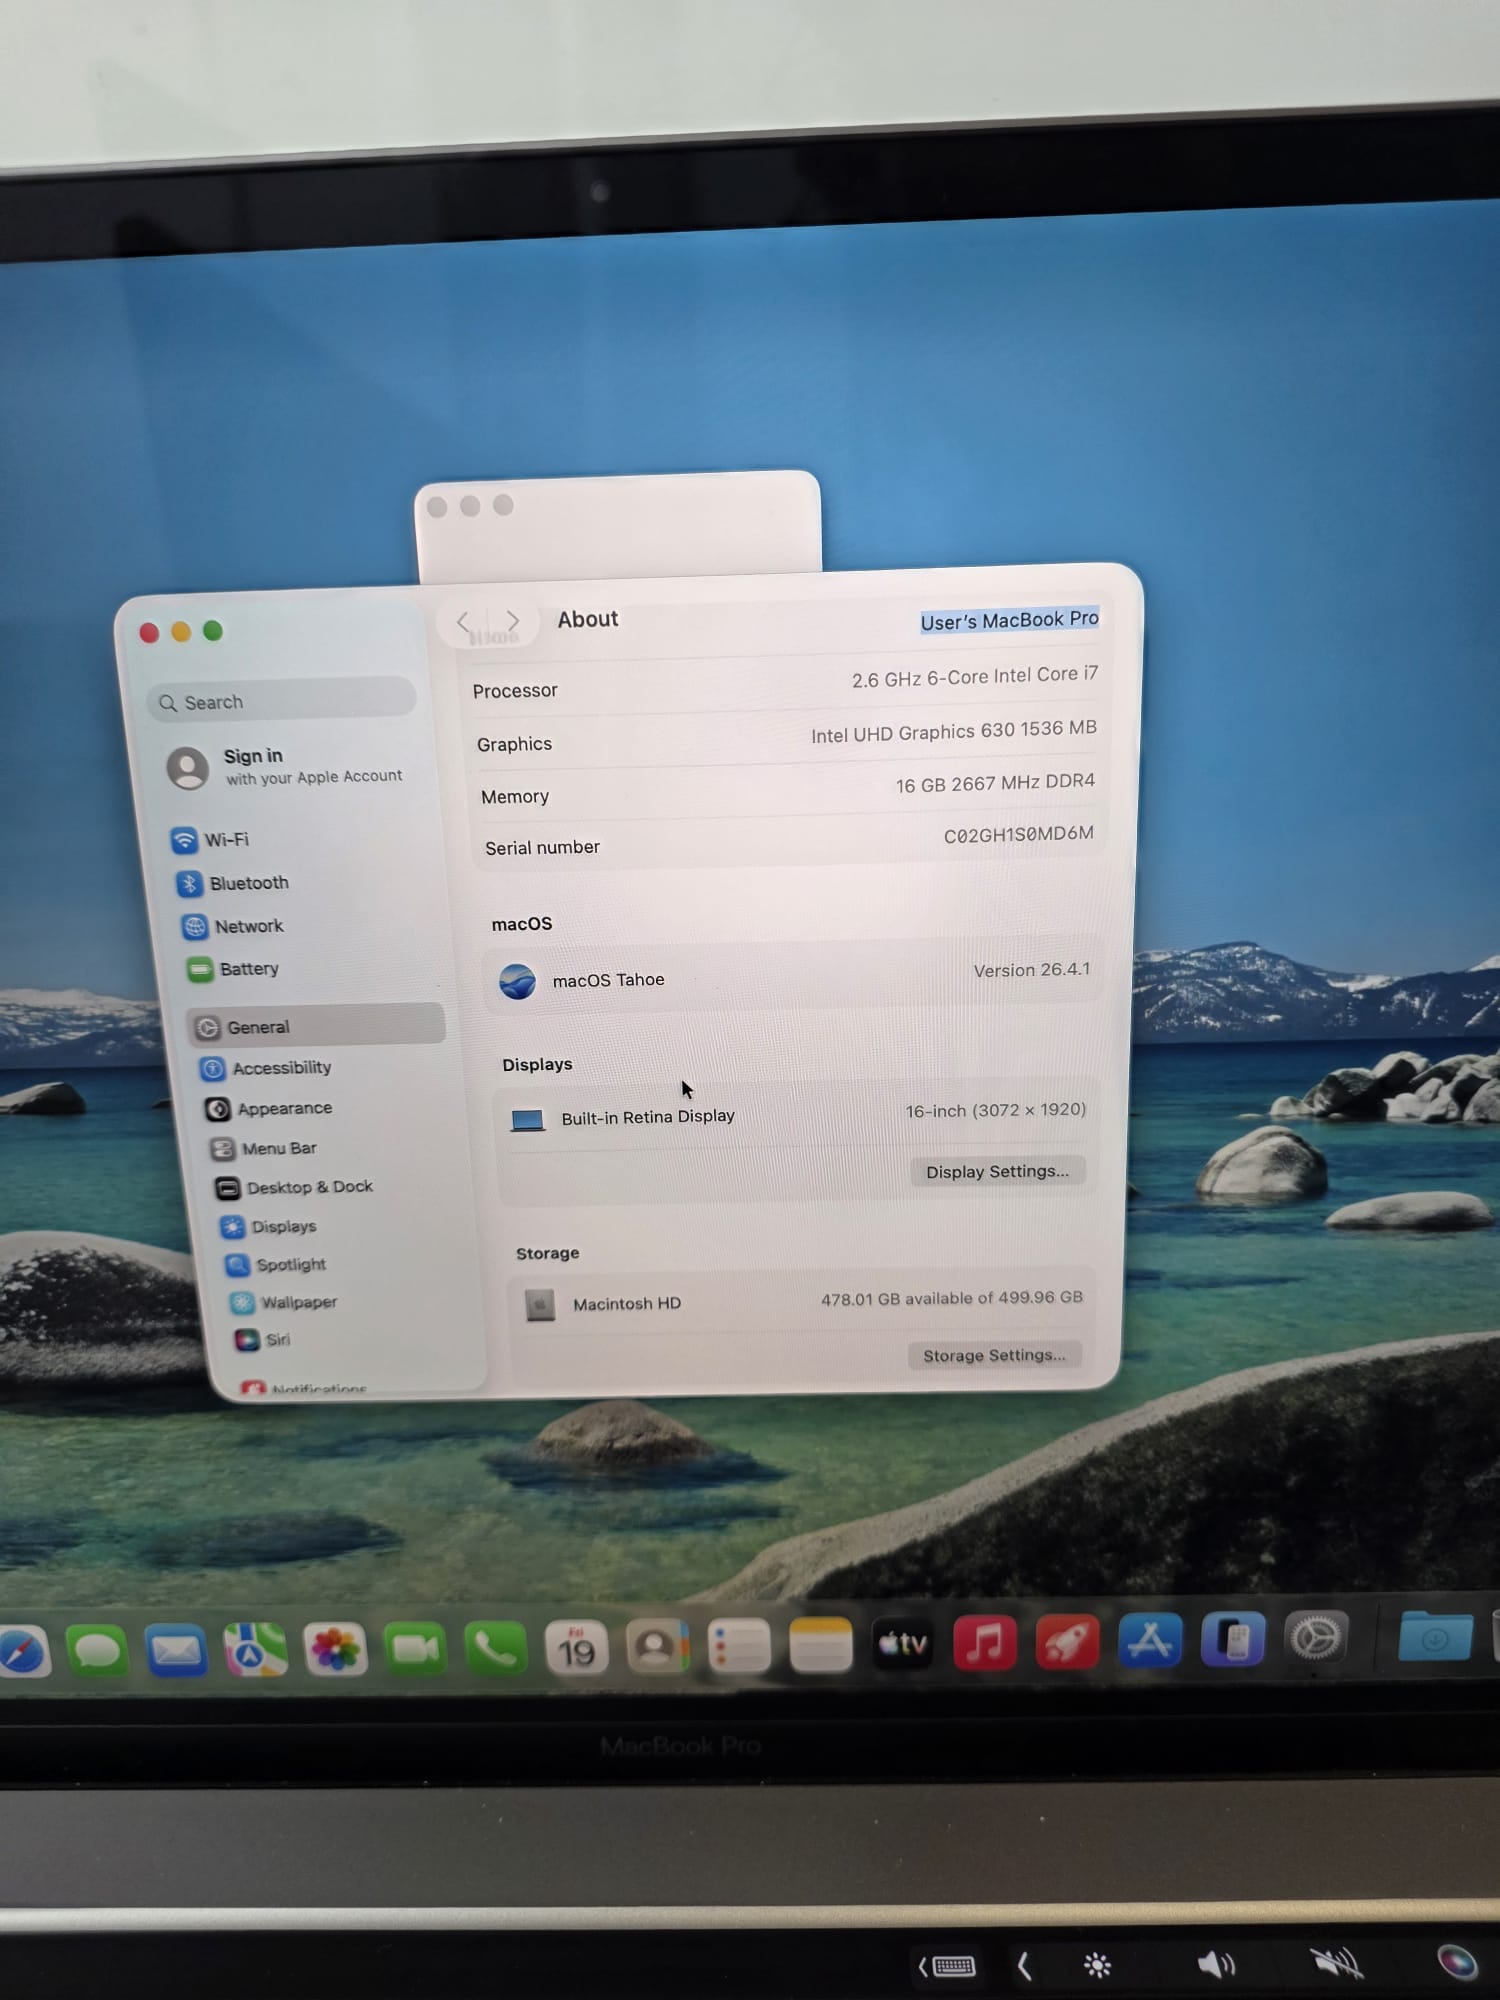
Task: Close the System Settings window (red button)
Action: click(x=149, y=633)
